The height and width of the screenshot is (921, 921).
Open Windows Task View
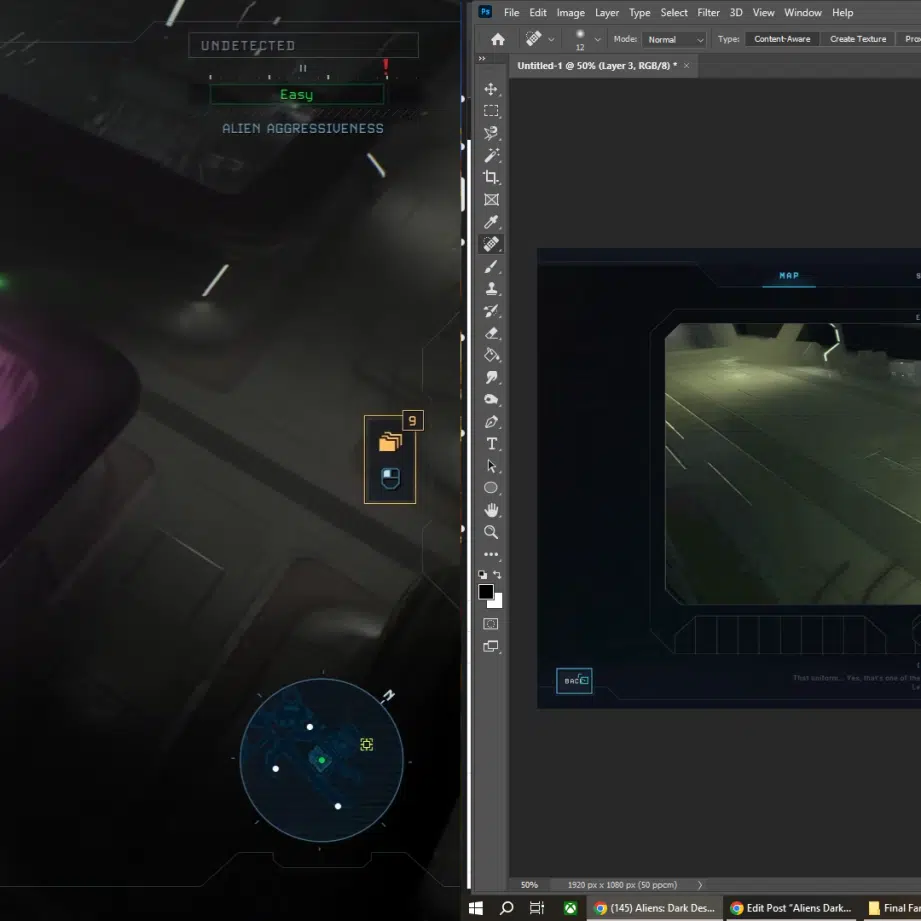pos(537,908)
